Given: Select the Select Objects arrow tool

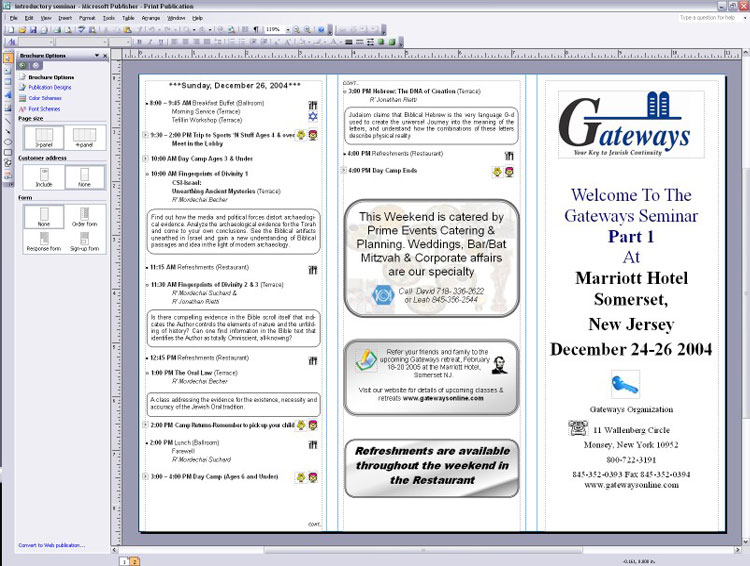Looking at the screenshot, I should click(8, 58).
